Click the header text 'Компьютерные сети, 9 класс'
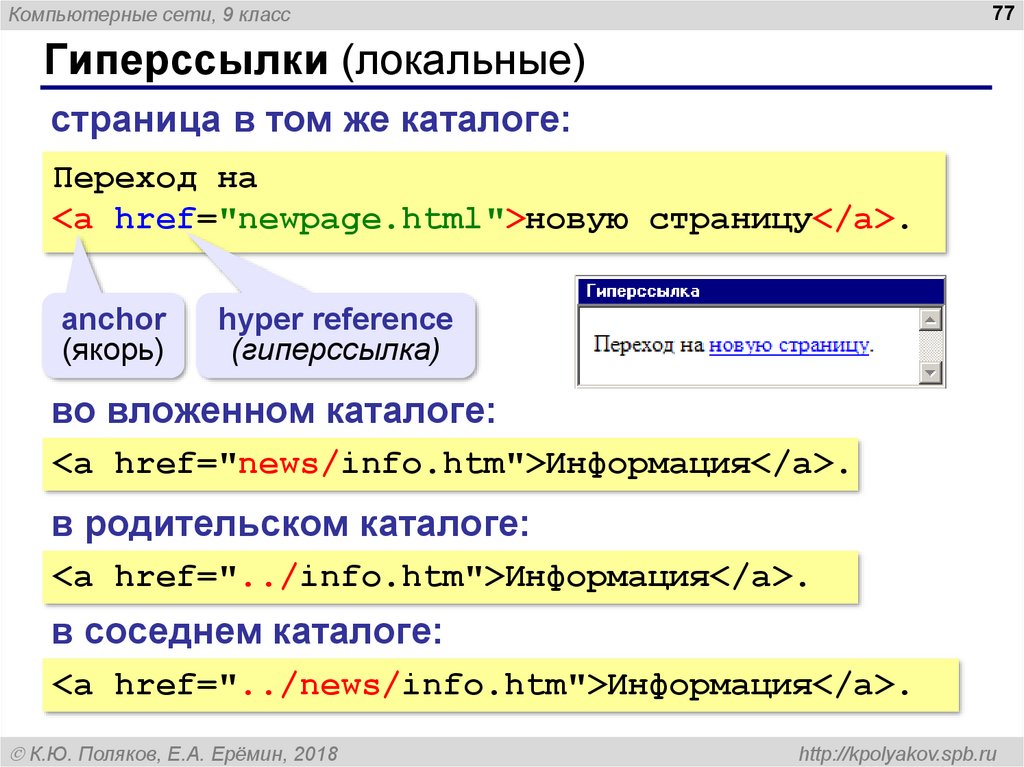 (x=150, y=14)
